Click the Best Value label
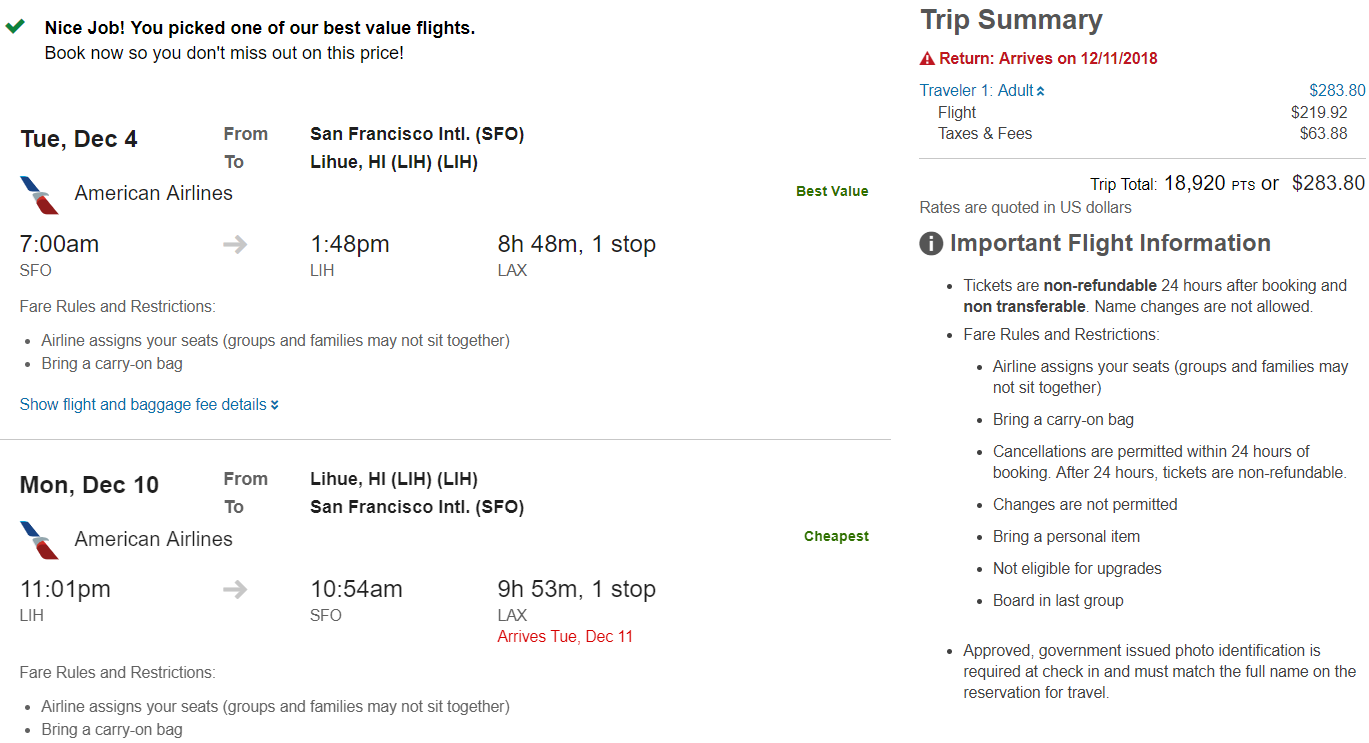 coord(832,191)
